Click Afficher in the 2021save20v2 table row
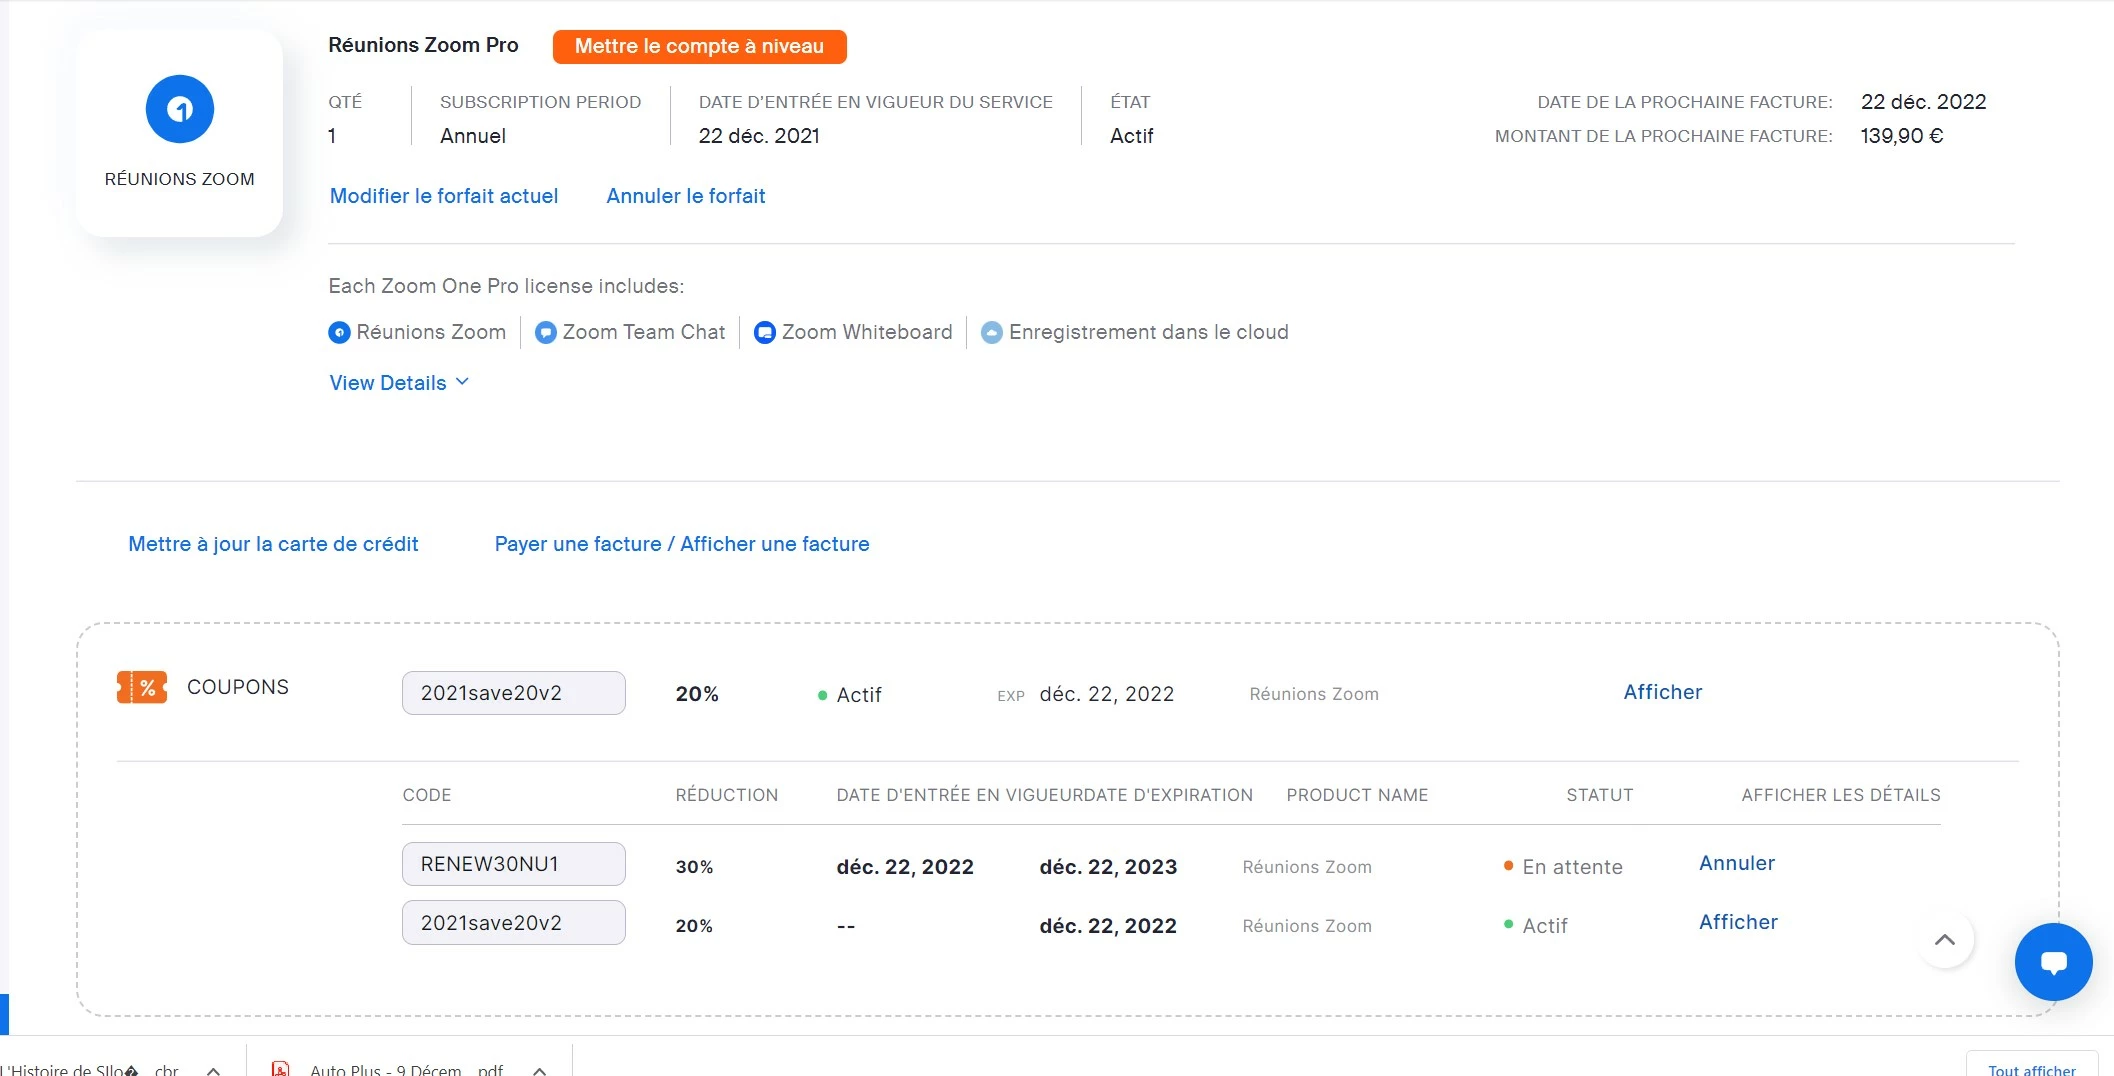This screenshot has width=2114, height=1076. point(1738,922)
